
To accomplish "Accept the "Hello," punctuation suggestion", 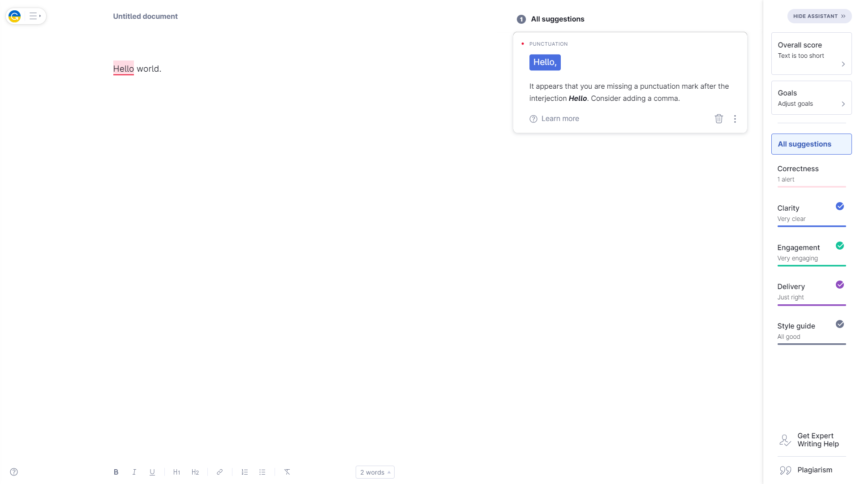I will [545, 63].
